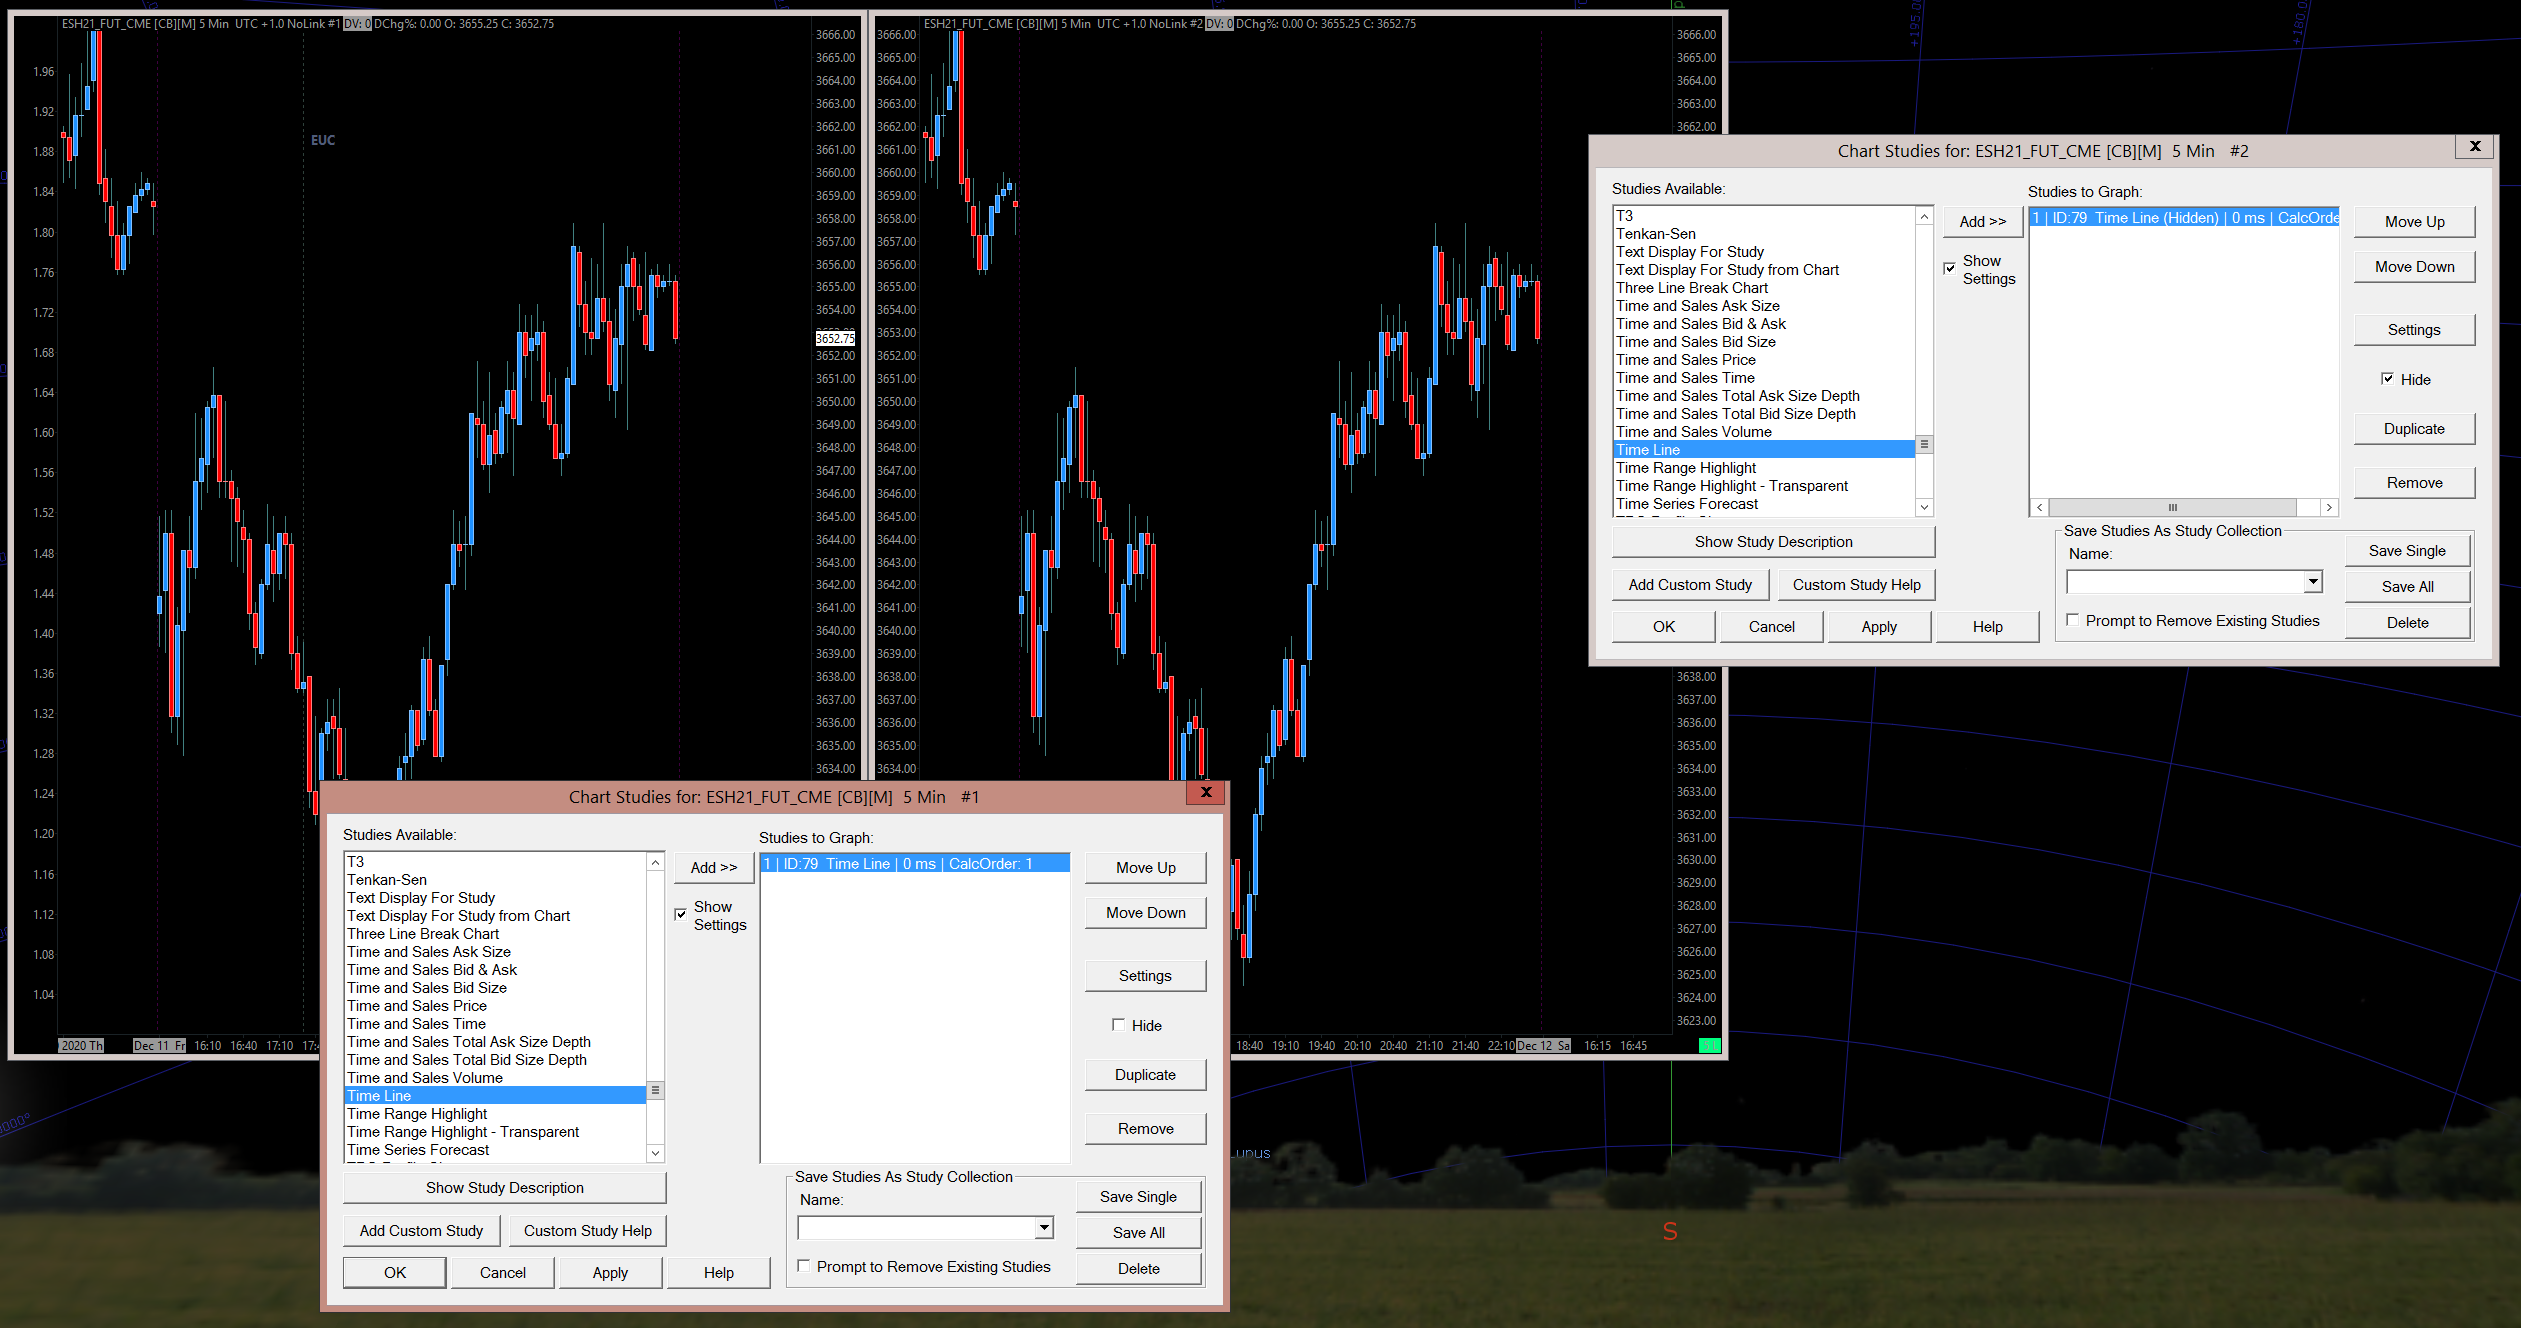Uncheck Hide in chart #2 dialog
The width and height of the screenshot is (2521, 1328).
pos(2387,379)
